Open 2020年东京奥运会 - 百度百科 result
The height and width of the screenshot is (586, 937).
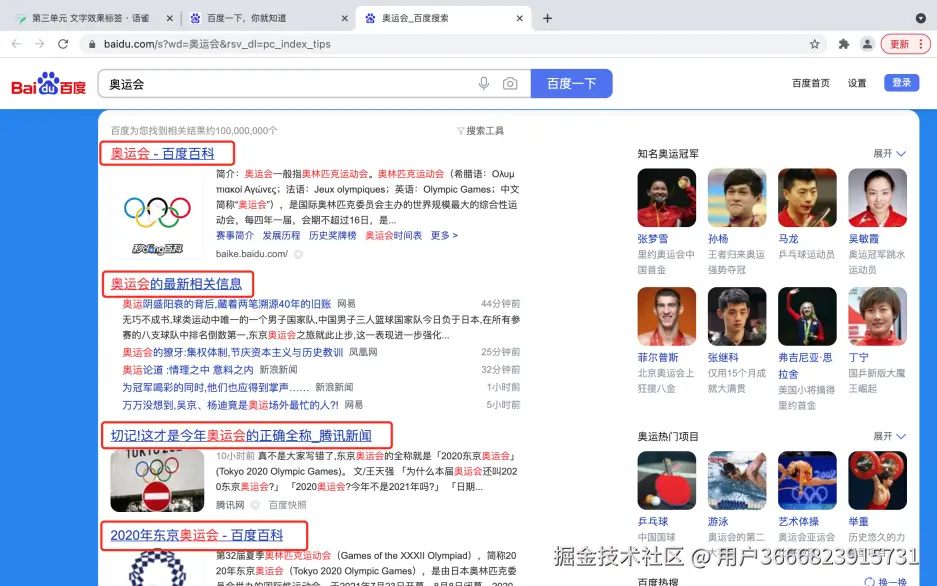(x=197, y=535)
